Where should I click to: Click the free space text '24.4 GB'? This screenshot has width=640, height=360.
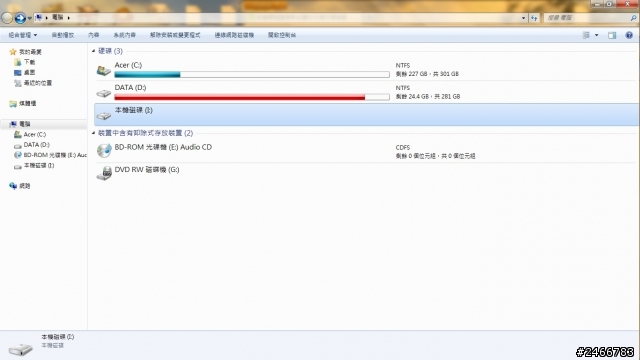419,96
